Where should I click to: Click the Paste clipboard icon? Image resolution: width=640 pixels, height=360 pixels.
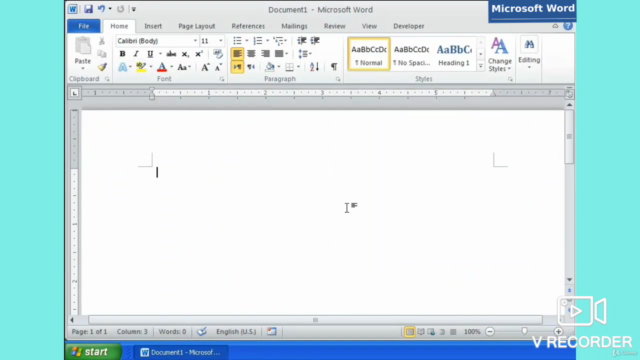point(83,46)
